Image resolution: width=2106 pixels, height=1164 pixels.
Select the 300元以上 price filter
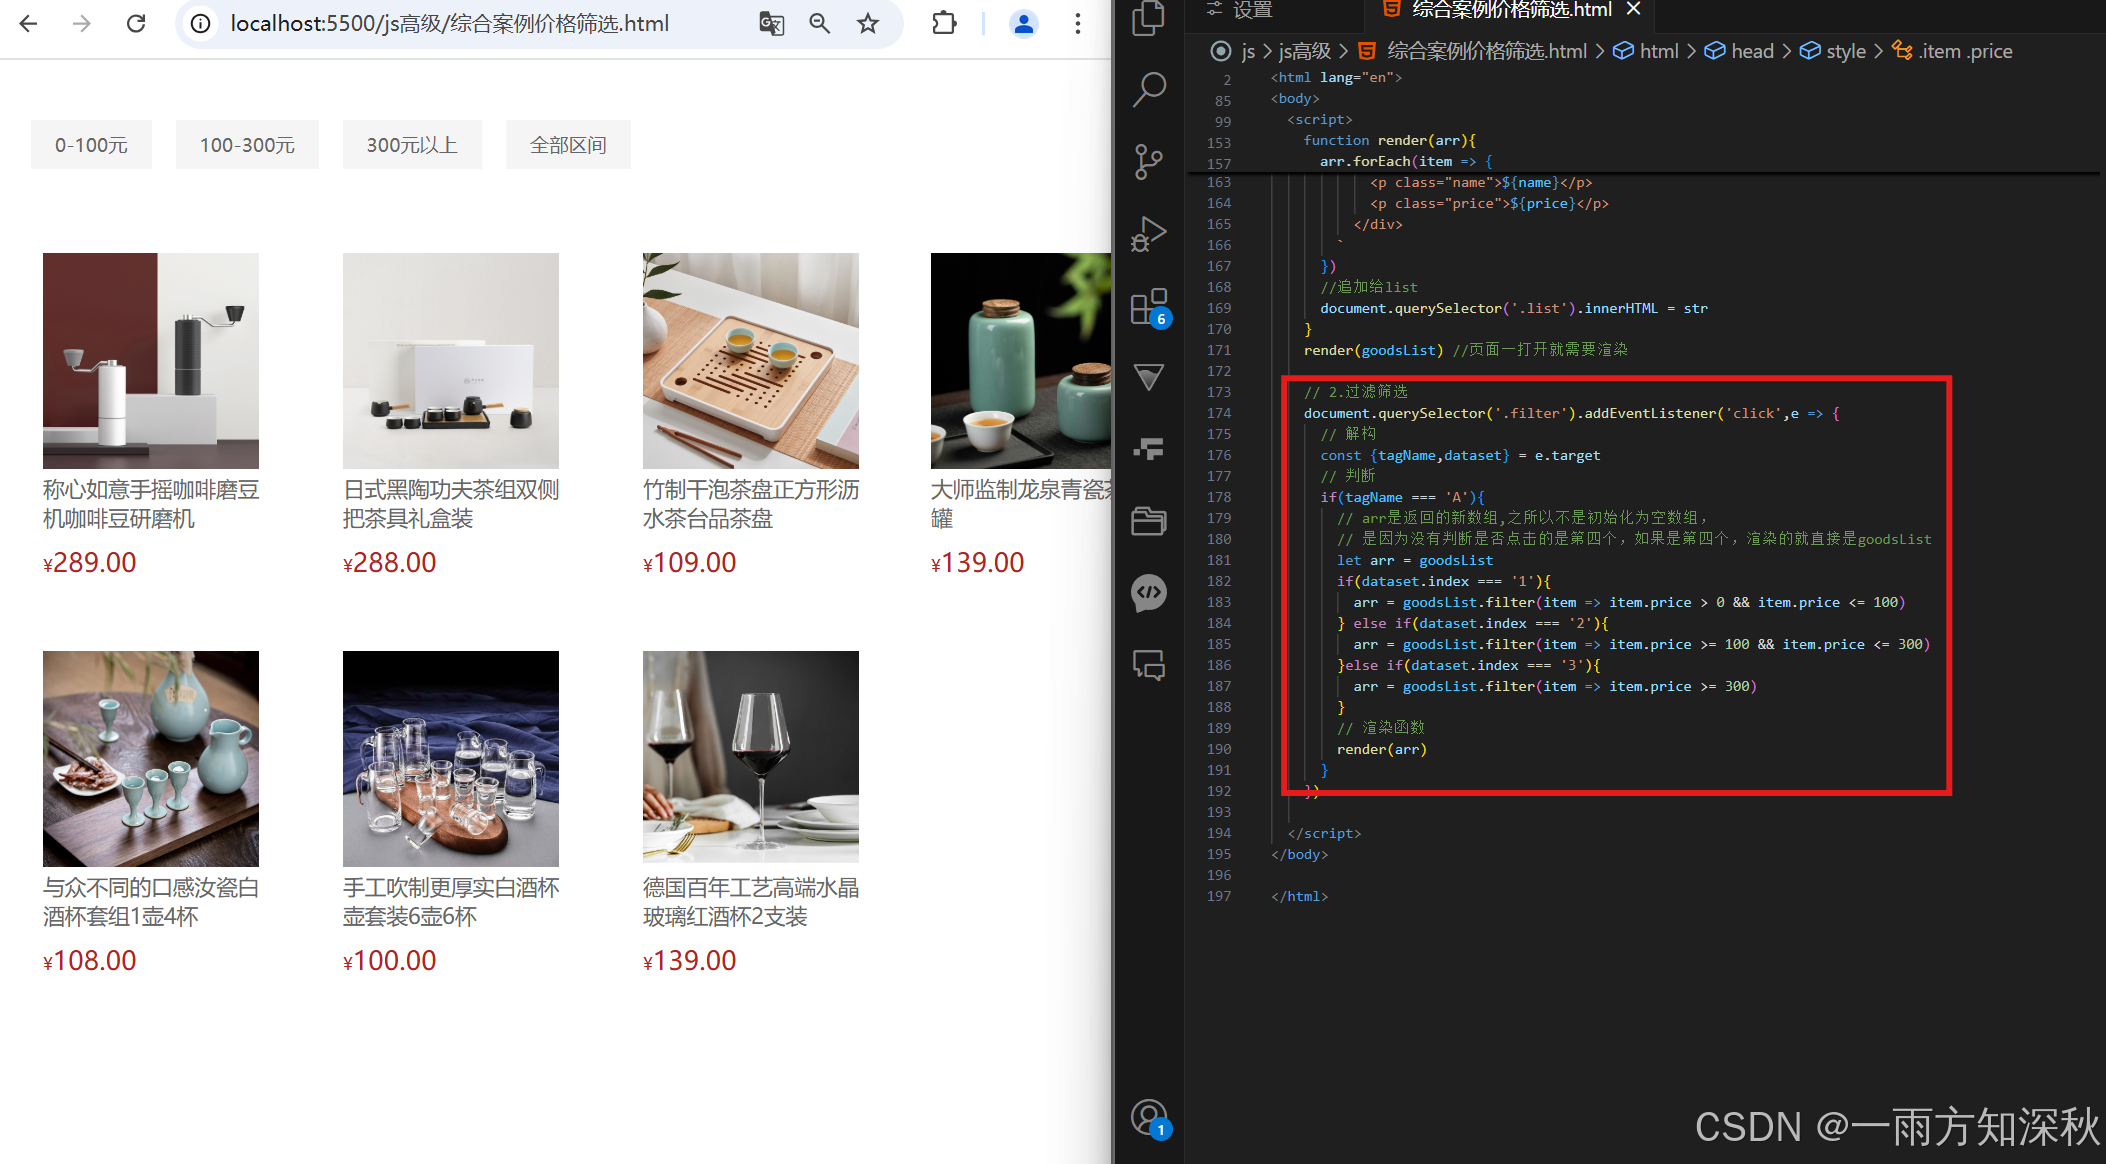coord(412,145)
